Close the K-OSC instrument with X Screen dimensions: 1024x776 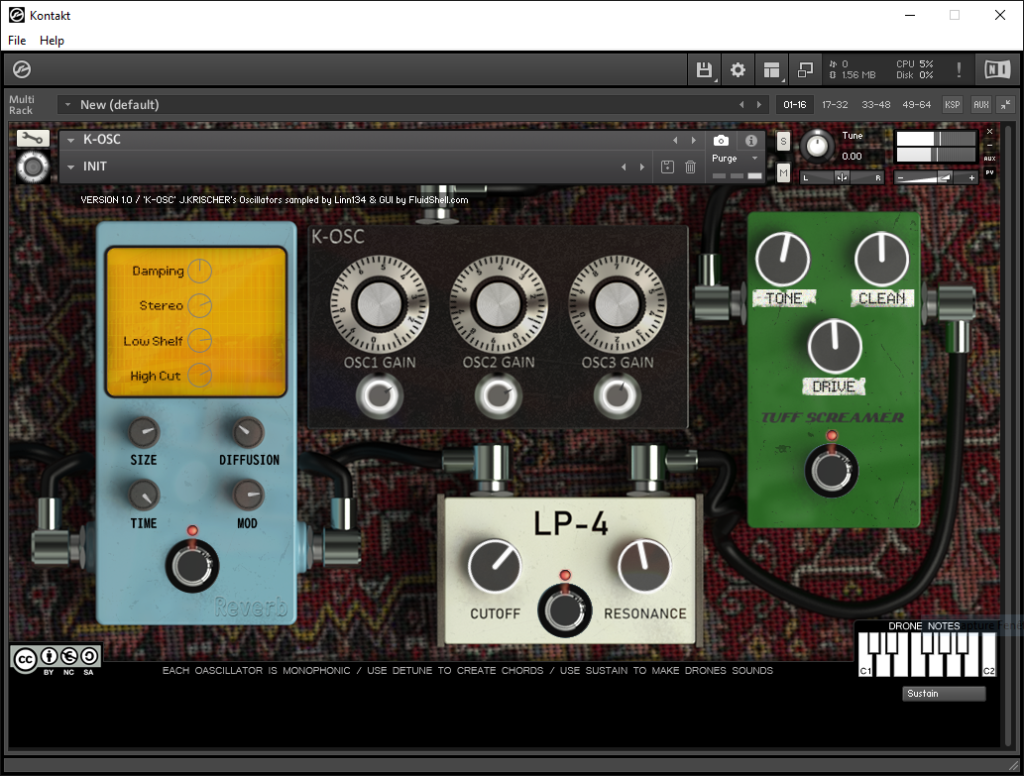989,131
